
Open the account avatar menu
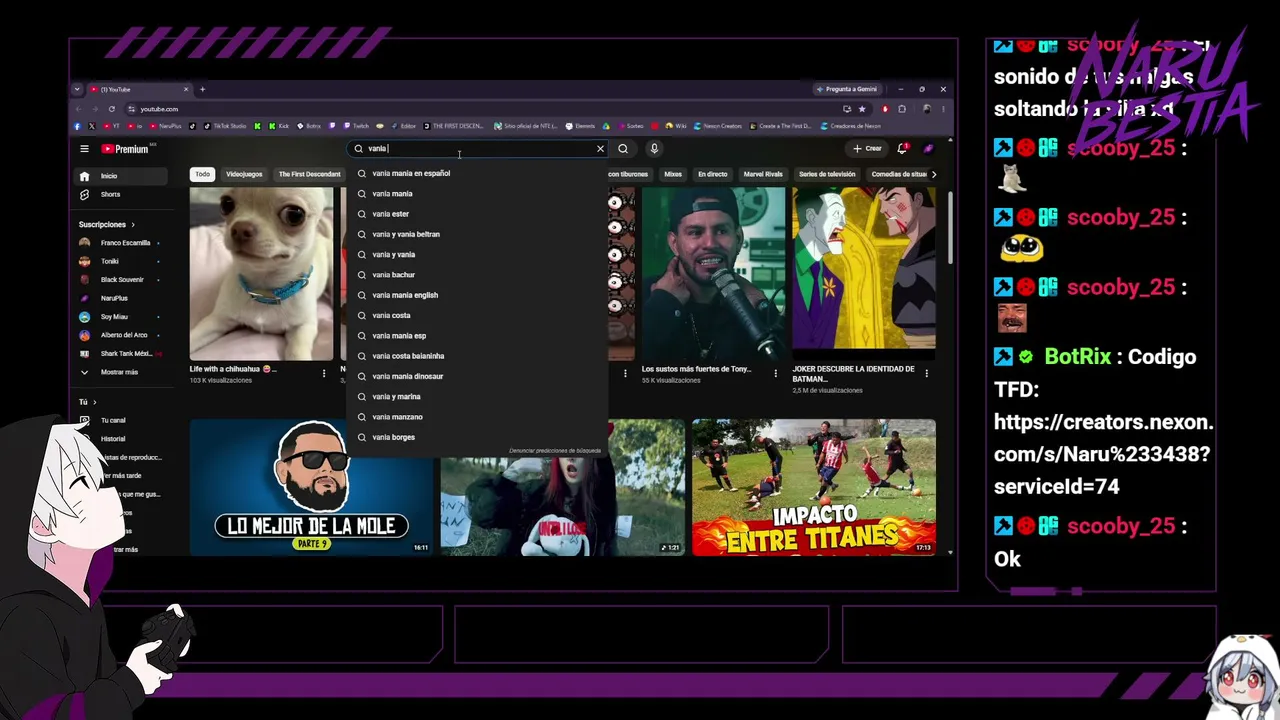(x=928, y=149)
